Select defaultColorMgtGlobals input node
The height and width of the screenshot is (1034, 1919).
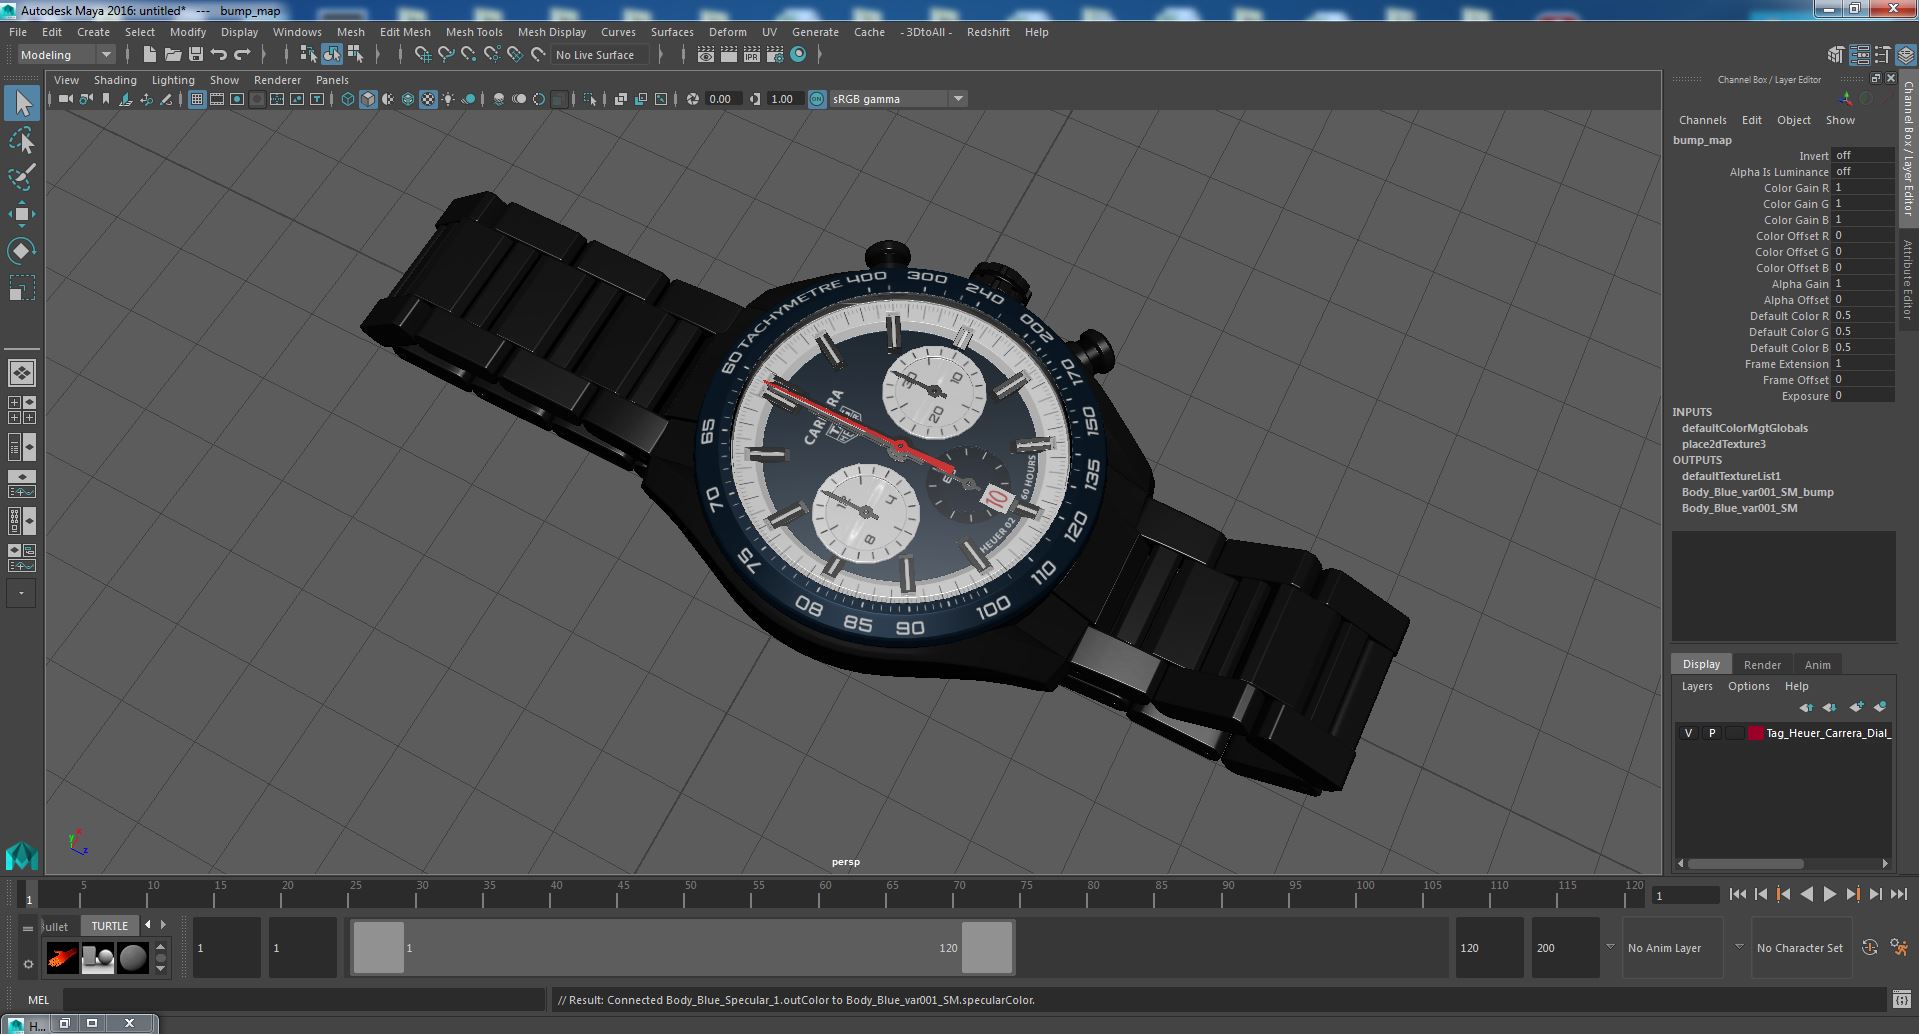coord(1744,428)
